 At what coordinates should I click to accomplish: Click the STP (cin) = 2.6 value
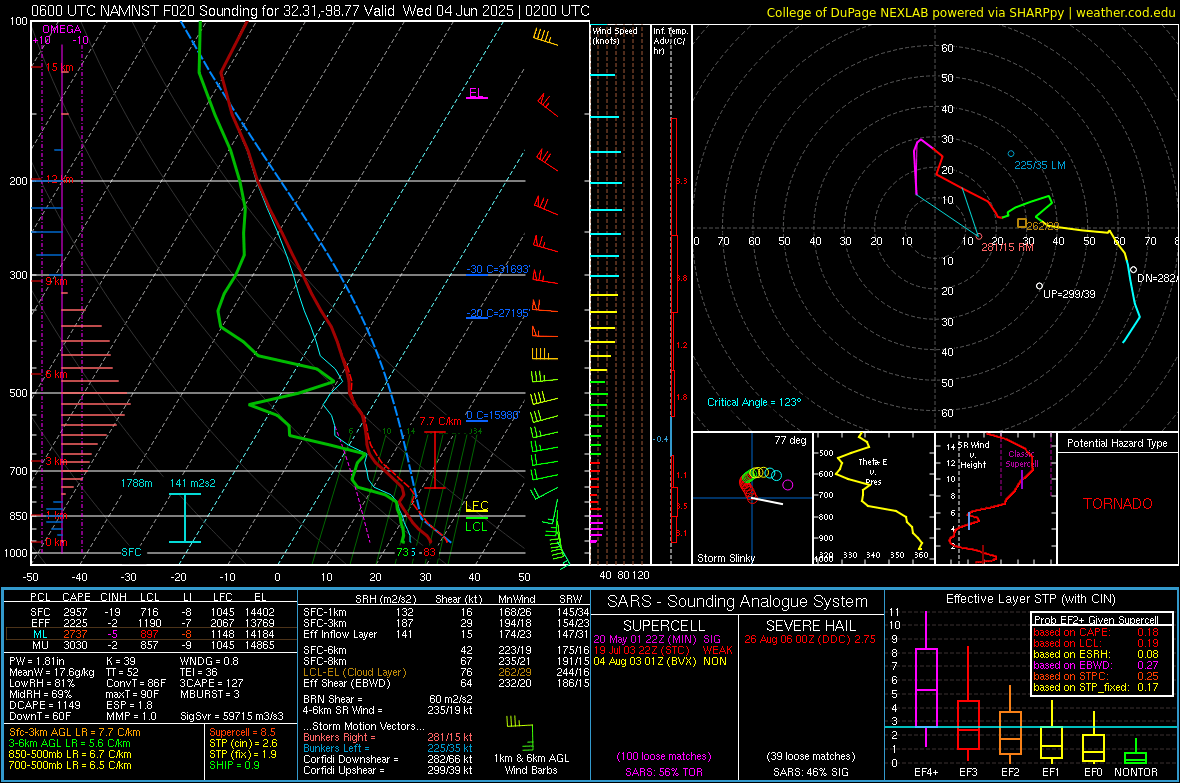tap(243, 743)
